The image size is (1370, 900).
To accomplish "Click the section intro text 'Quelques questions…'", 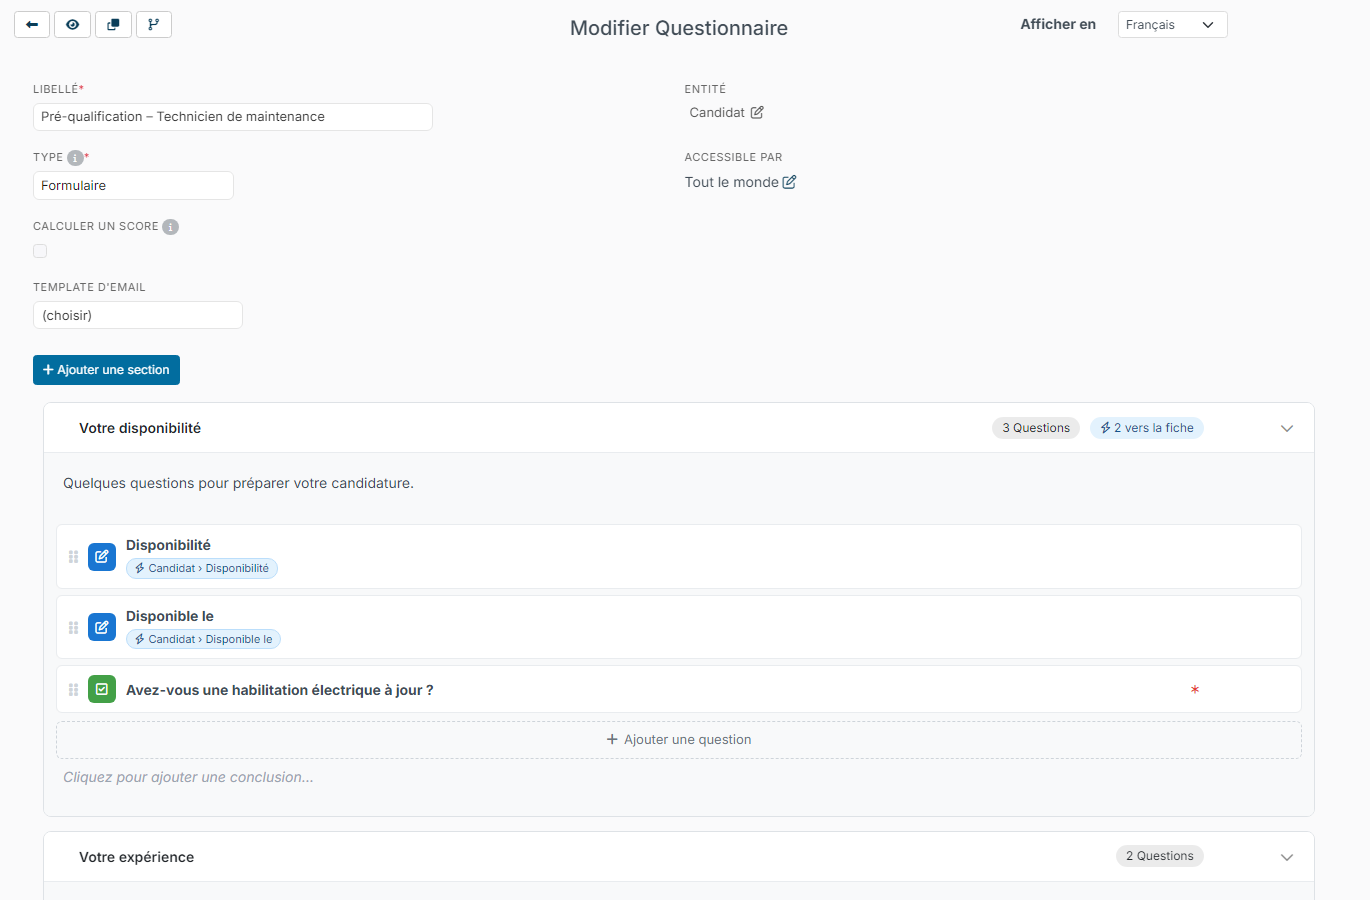I will (x=238, y=483).
